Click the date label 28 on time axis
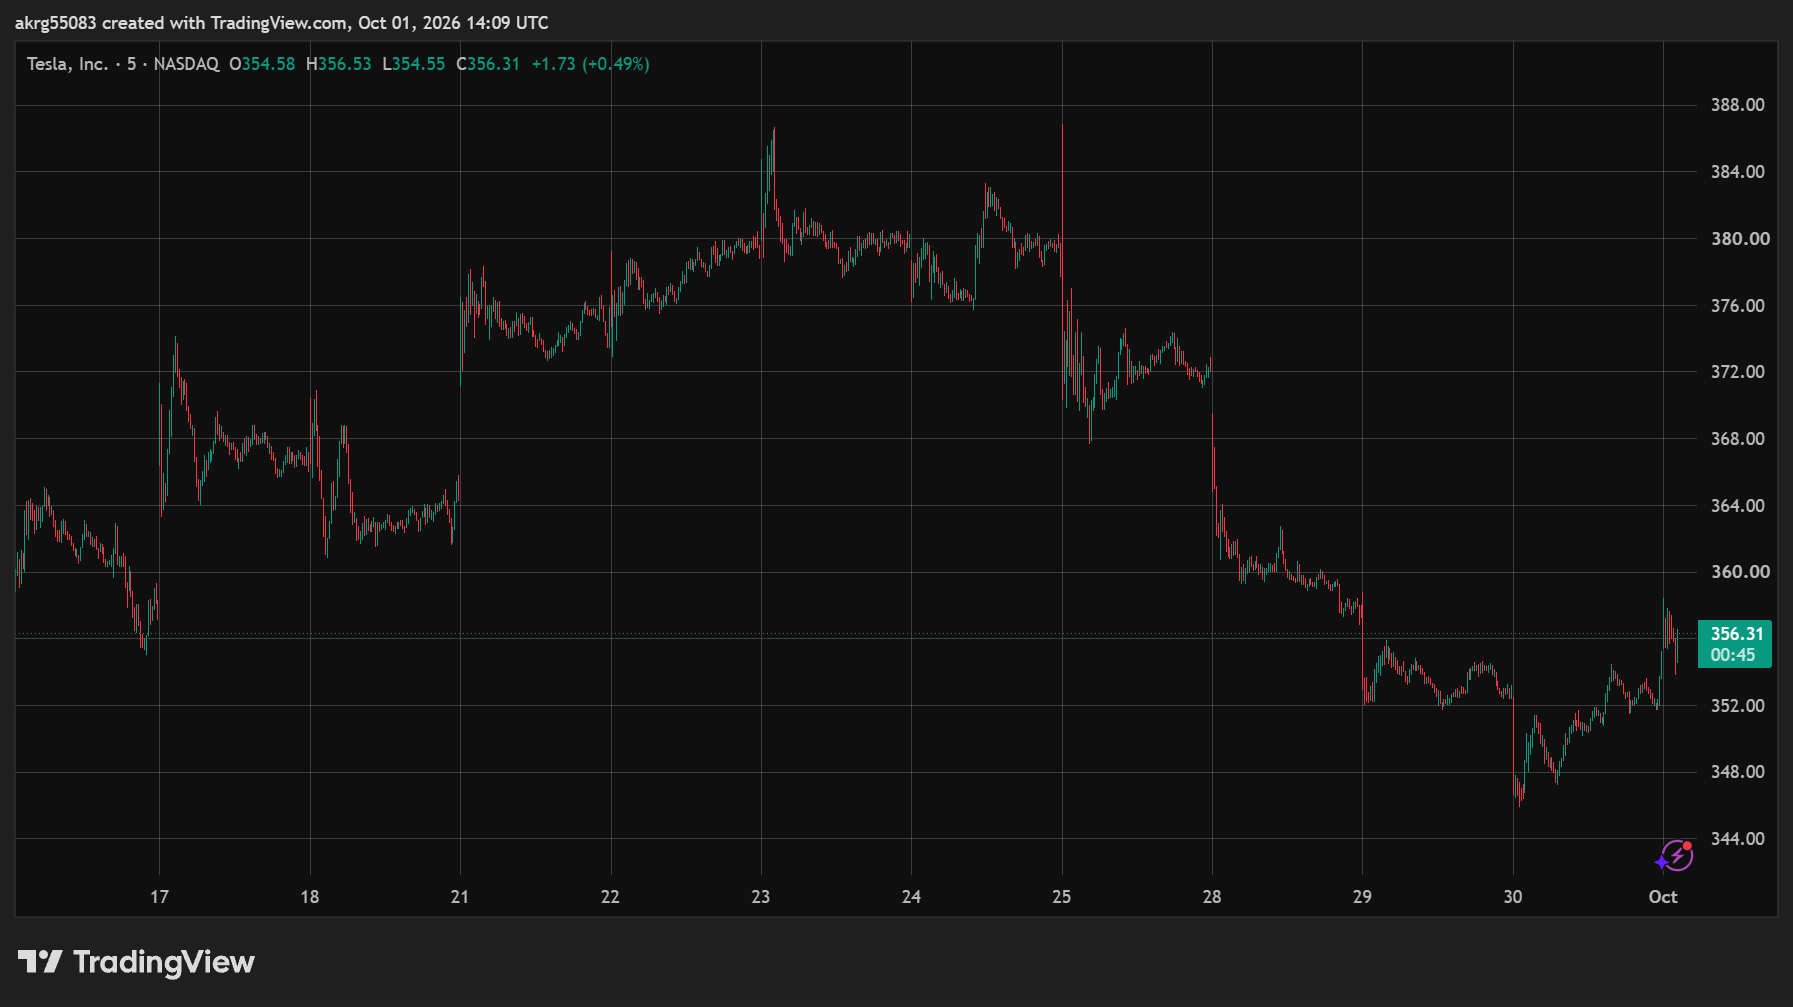 pos(1212,897)
